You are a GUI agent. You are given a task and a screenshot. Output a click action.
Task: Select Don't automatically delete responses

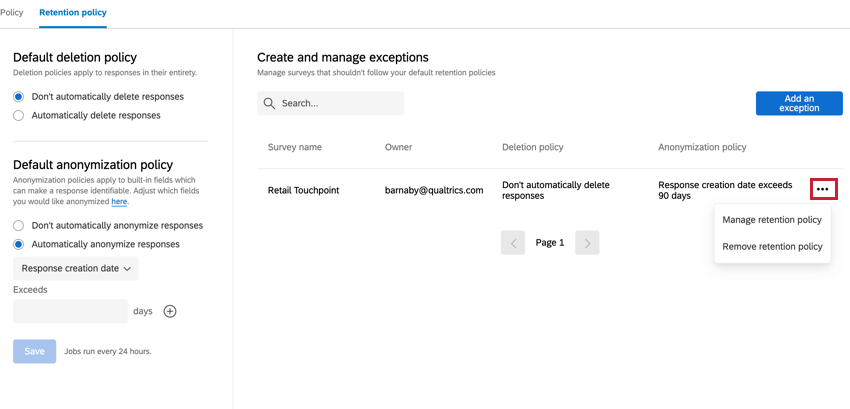pyautogui.click(x=19, y=97)
